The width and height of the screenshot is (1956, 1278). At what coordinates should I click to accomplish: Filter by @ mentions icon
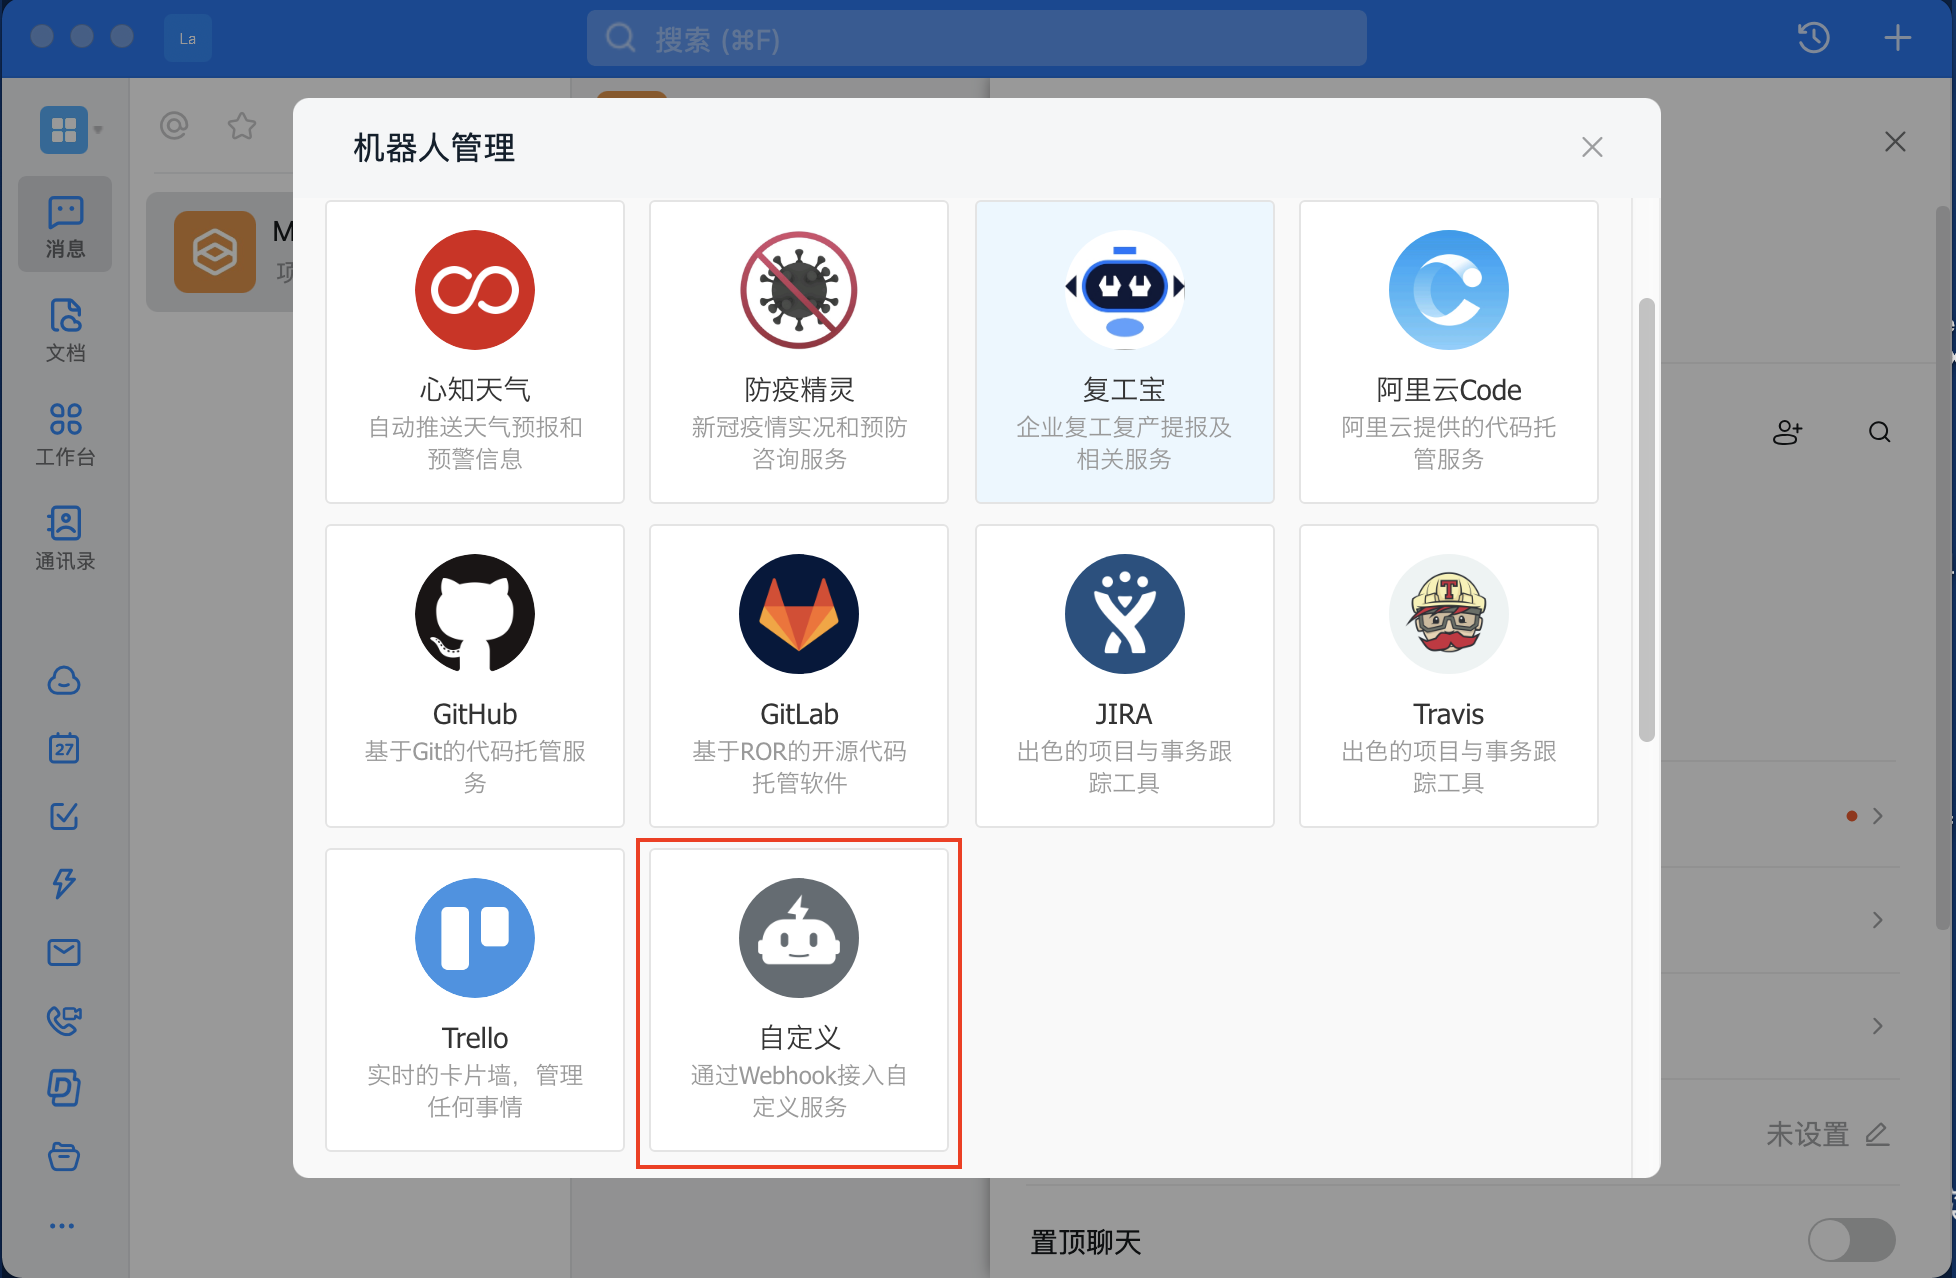click(x=174, y=126)
